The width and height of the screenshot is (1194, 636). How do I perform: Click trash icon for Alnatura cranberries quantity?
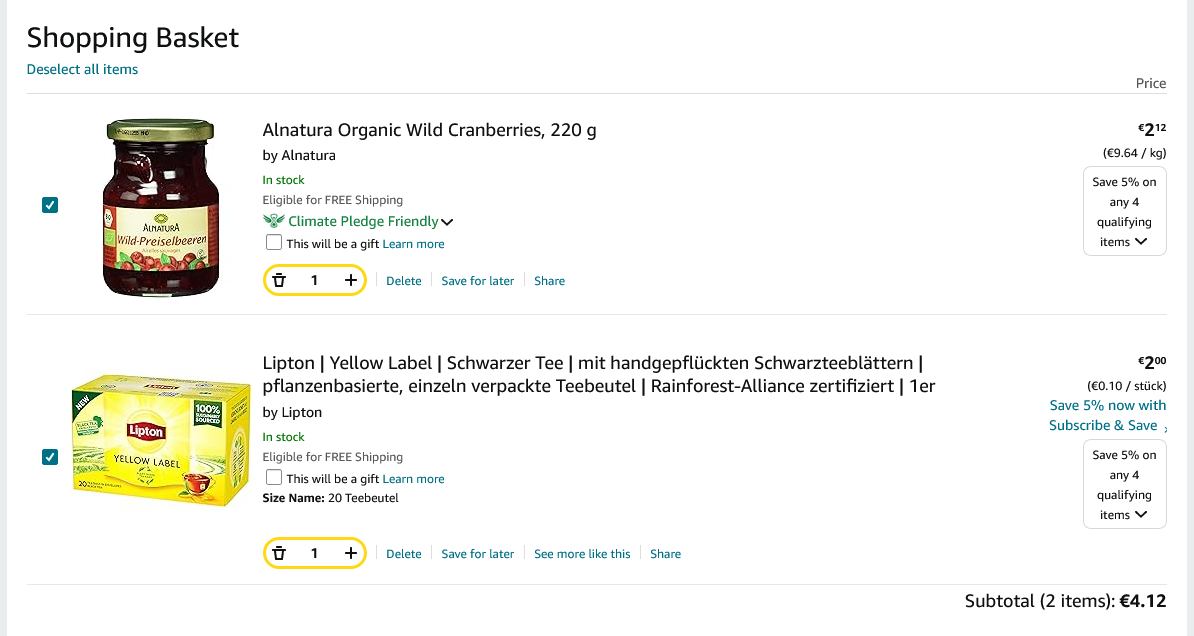279,281
